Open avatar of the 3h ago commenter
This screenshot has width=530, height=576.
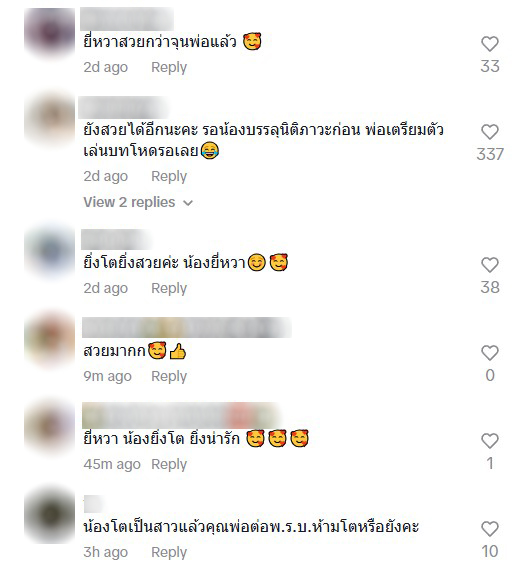[x=50, y=514]
